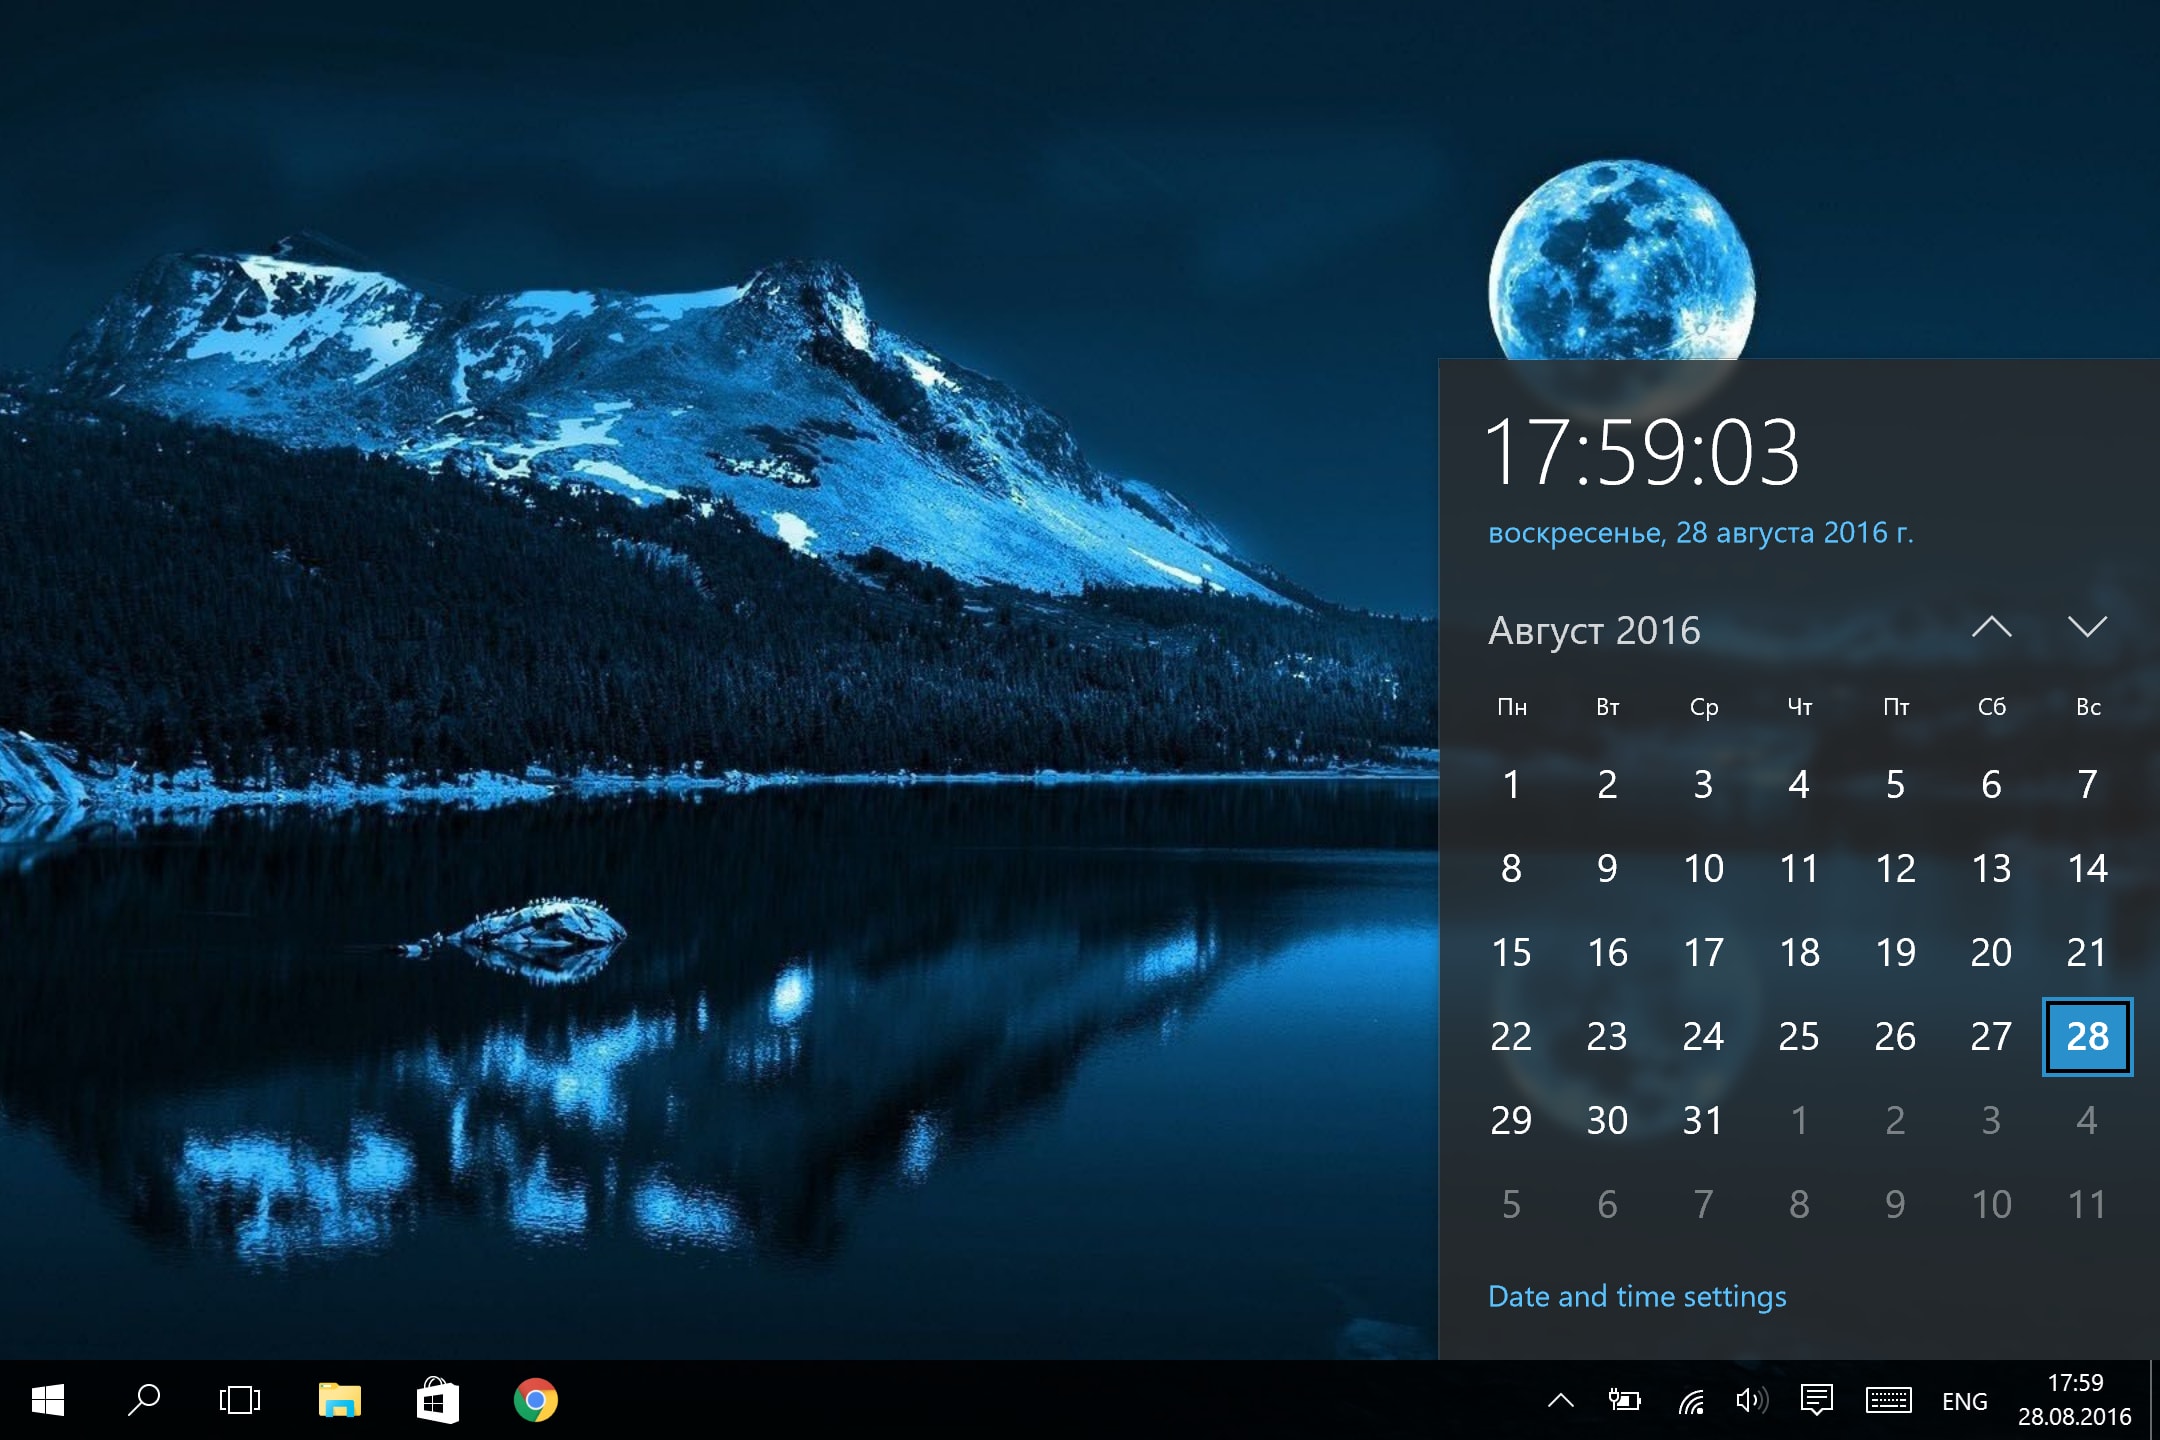Switch the input language ENG indicator
This screenshot has height=1440, width=2160.
coord(1964,1402)
